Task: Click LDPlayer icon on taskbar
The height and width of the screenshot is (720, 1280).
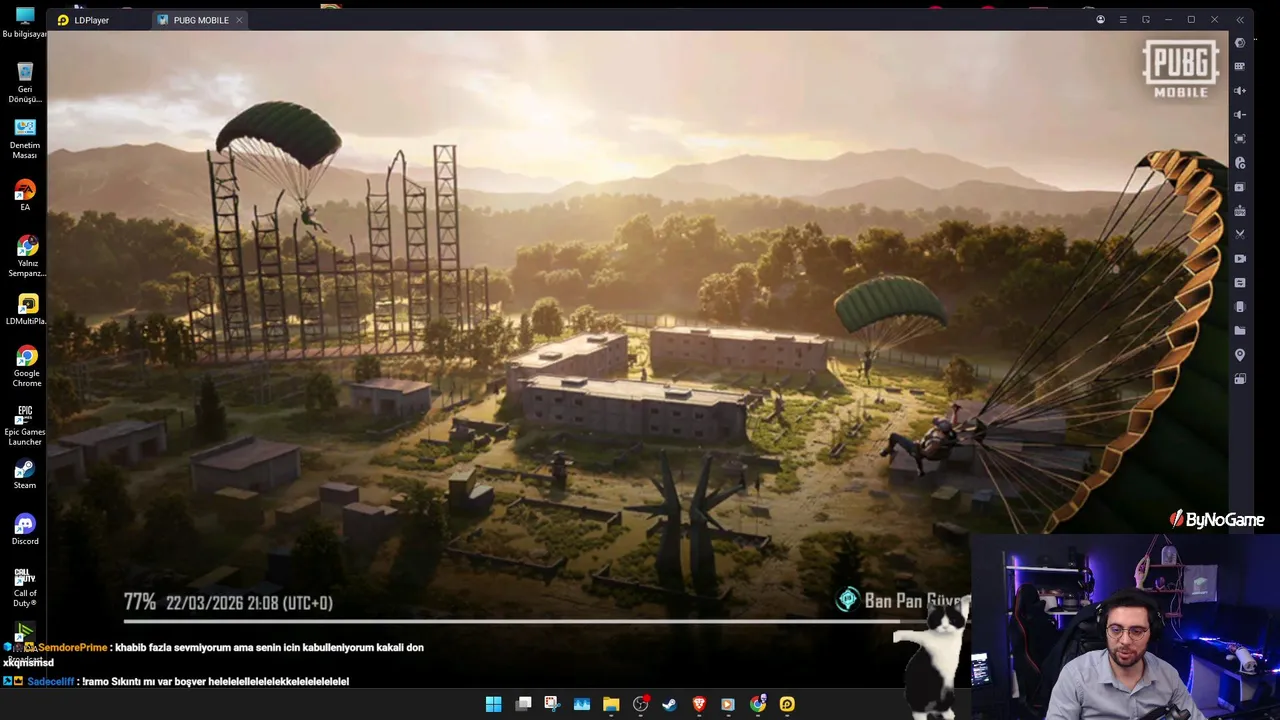Action: click(787, 704)
